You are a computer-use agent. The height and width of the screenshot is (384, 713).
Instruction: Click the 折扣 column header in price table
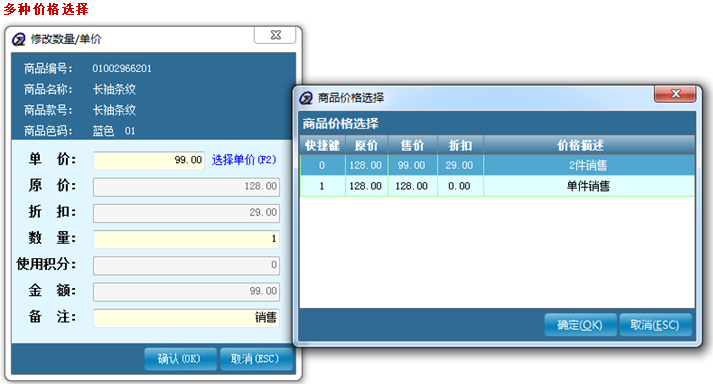(460, 145)
